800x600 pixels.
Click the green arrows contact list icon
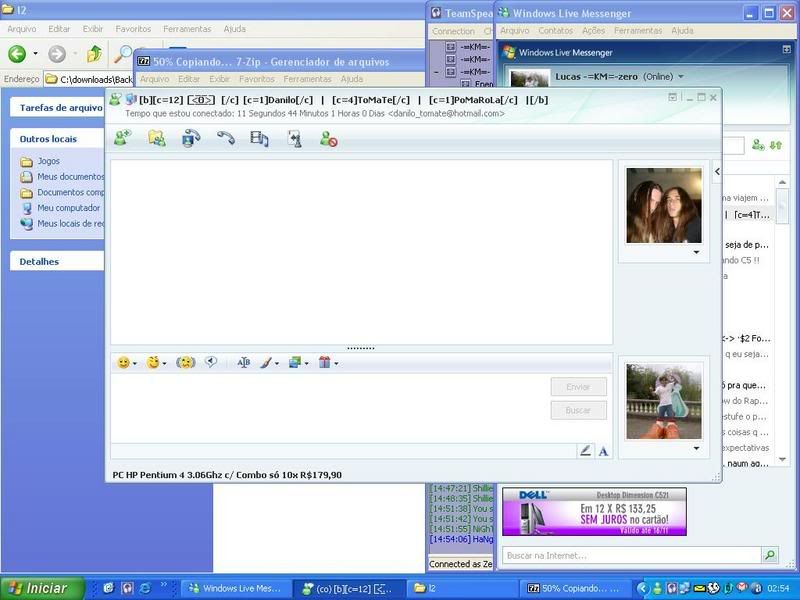click(x=776, y=145)
